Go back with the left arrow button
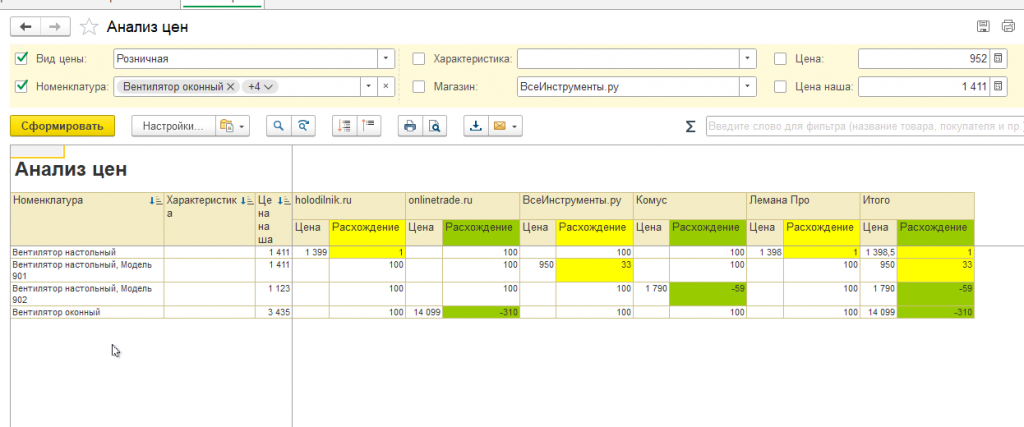The width and height of the screenshot is (1024, 427). coord(26,27)
